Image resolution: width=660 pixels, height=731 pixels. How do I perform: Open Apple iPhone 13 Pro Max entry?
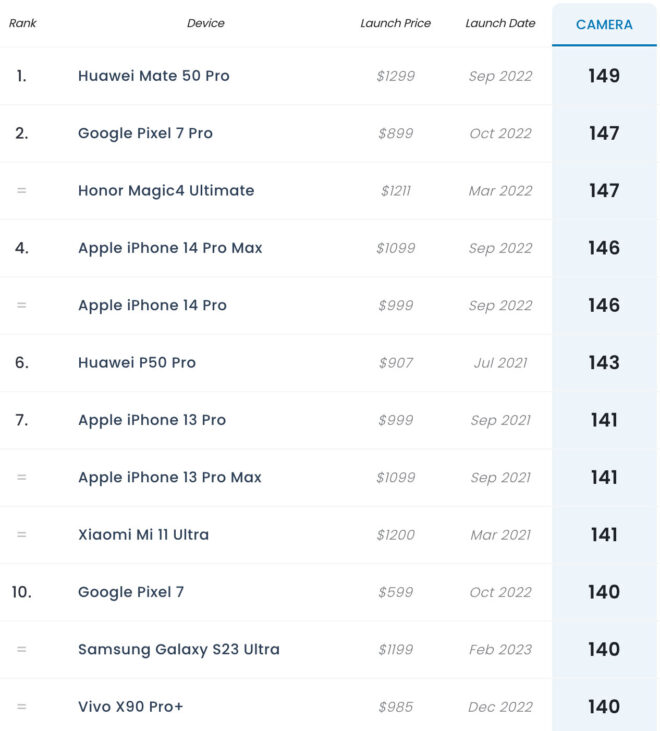pyautogui.click(x=170, y=477)
